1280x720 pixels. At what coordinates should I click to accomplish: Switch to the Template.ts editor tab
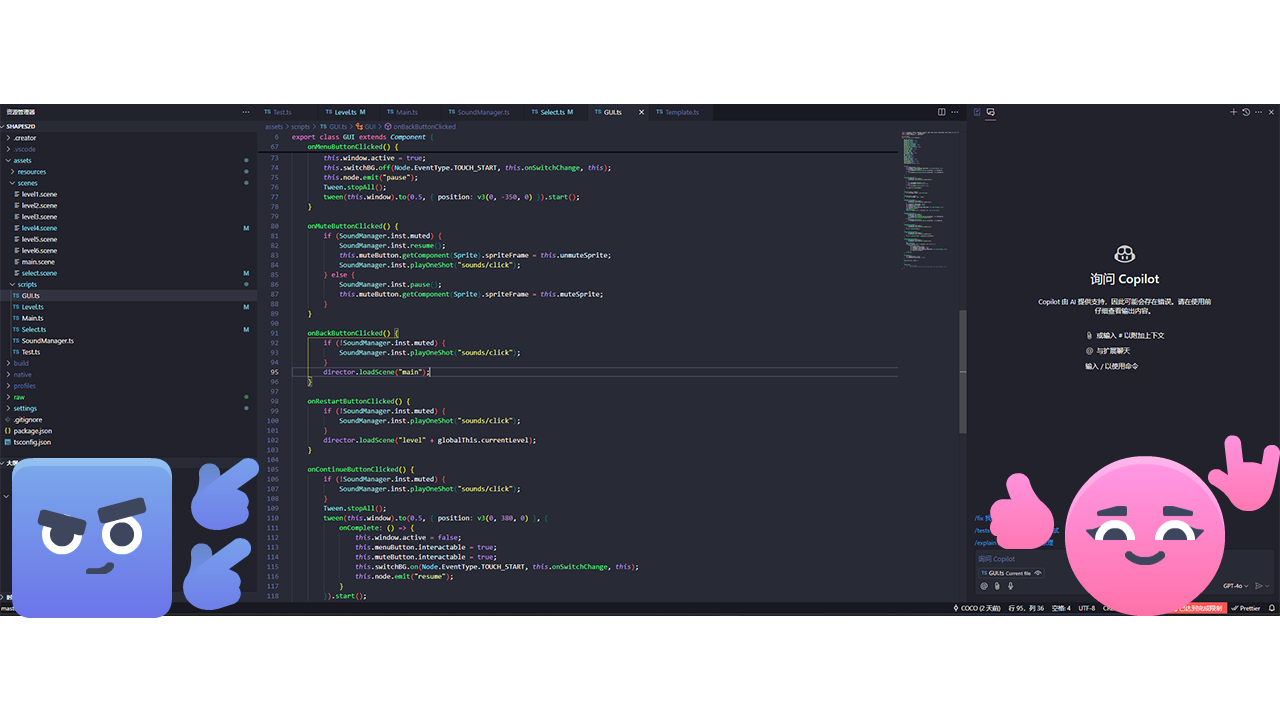coord(678,112)
